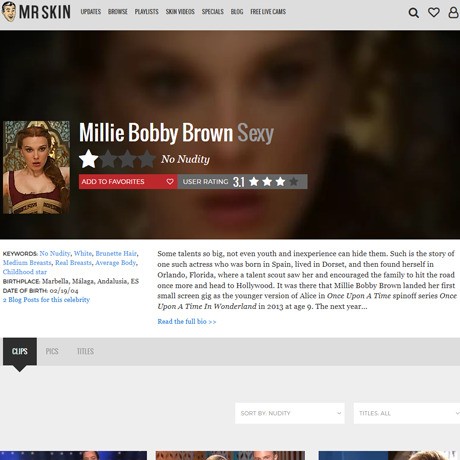This screenshot has width=460, height=460.
Task: Open the 2 Blog Posts link
Action: click(46, 300)
